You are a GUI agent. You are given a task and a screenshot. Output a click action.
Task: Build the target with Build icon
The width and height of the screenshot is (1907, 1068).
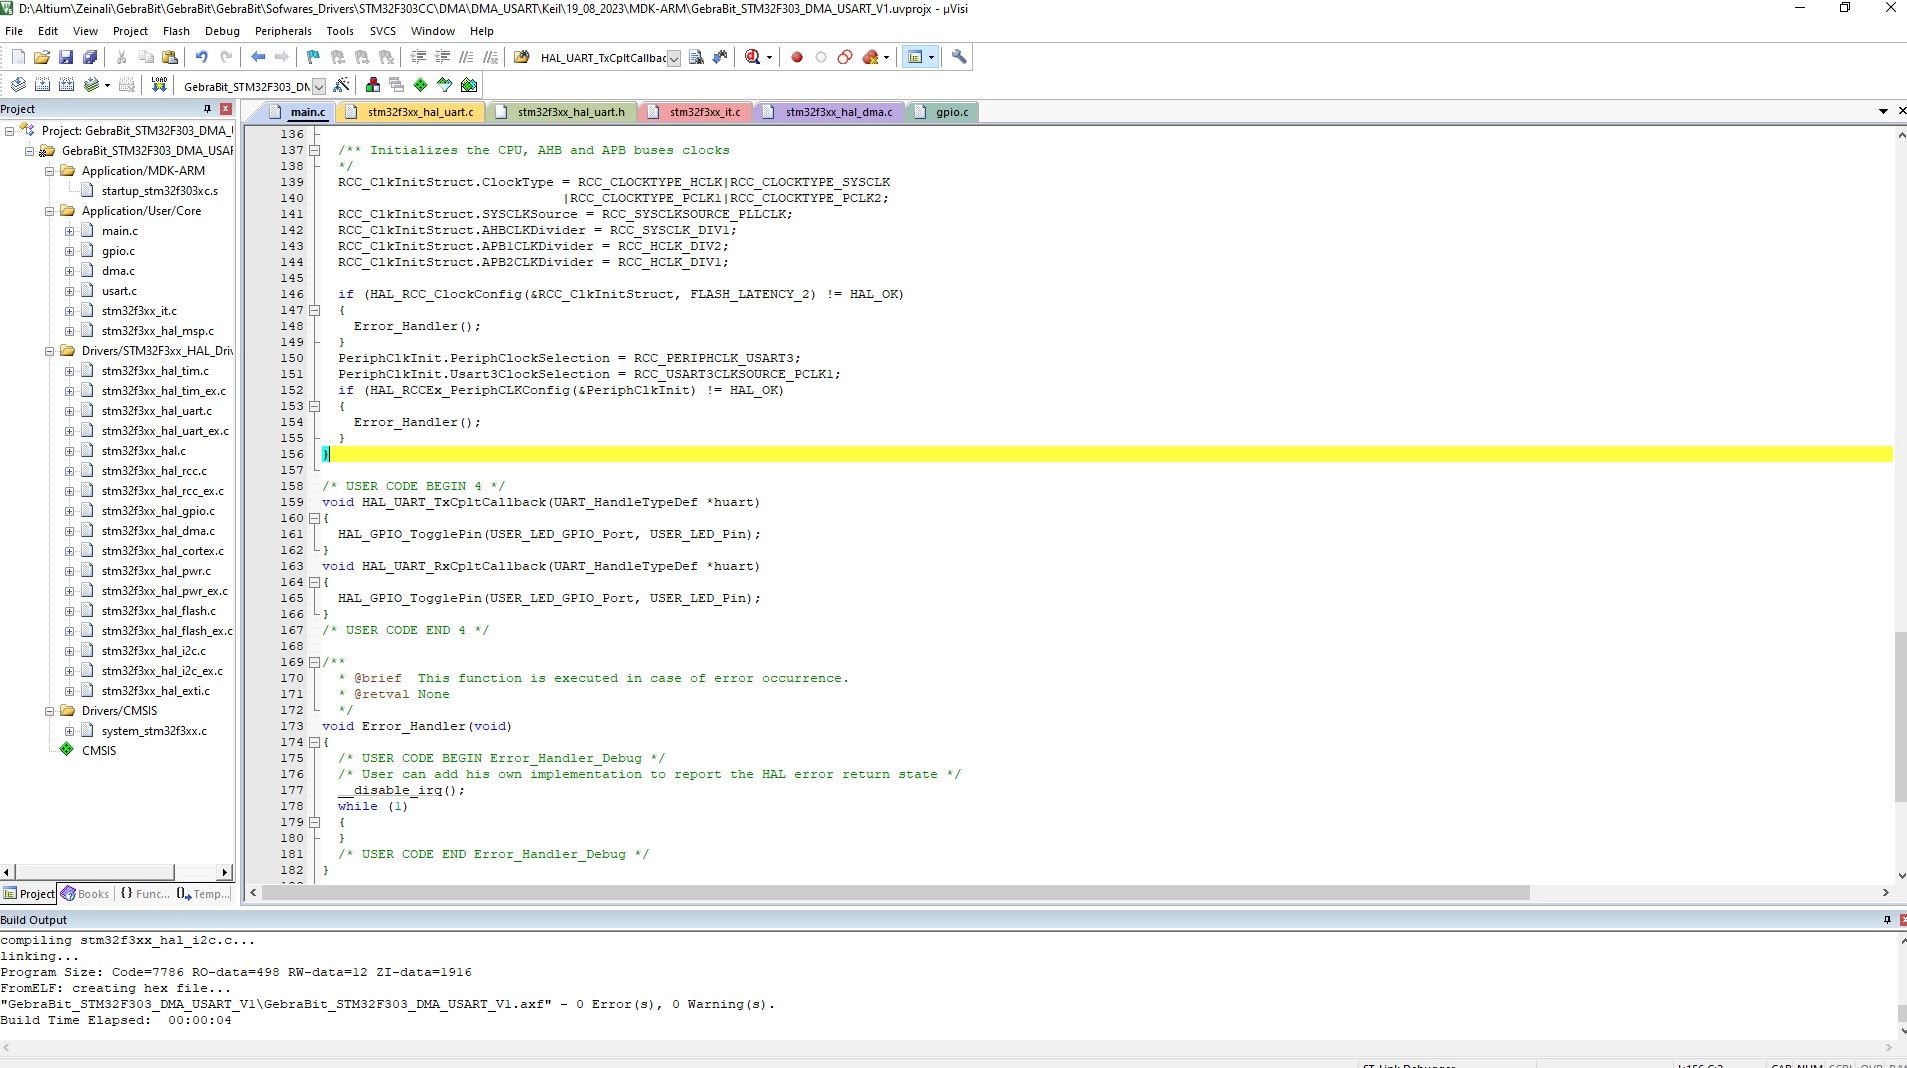[42, 85]
